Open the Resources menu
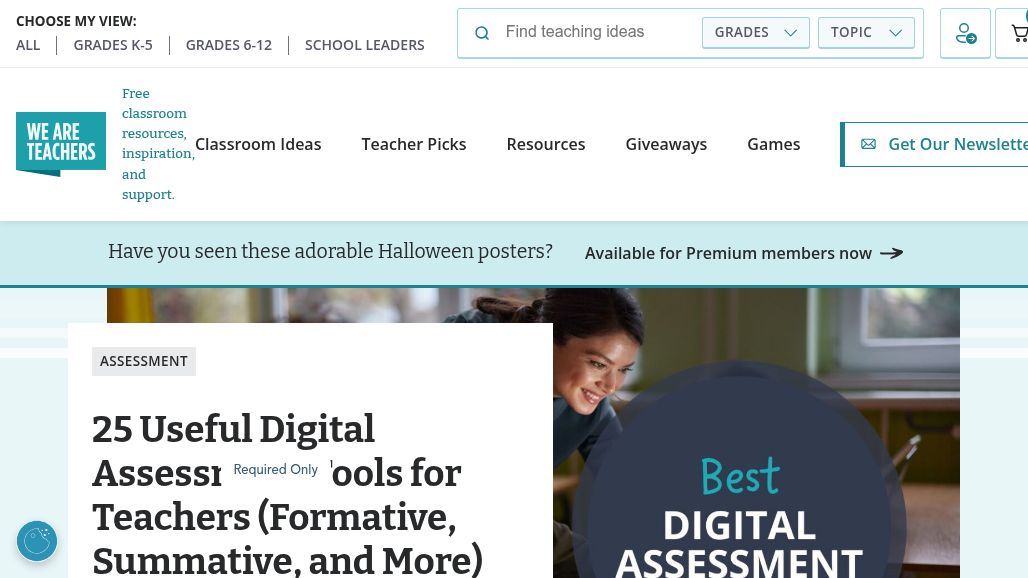Image resolution: width=1028 pixels, height=578 pixels. click(x=546, y=144)
